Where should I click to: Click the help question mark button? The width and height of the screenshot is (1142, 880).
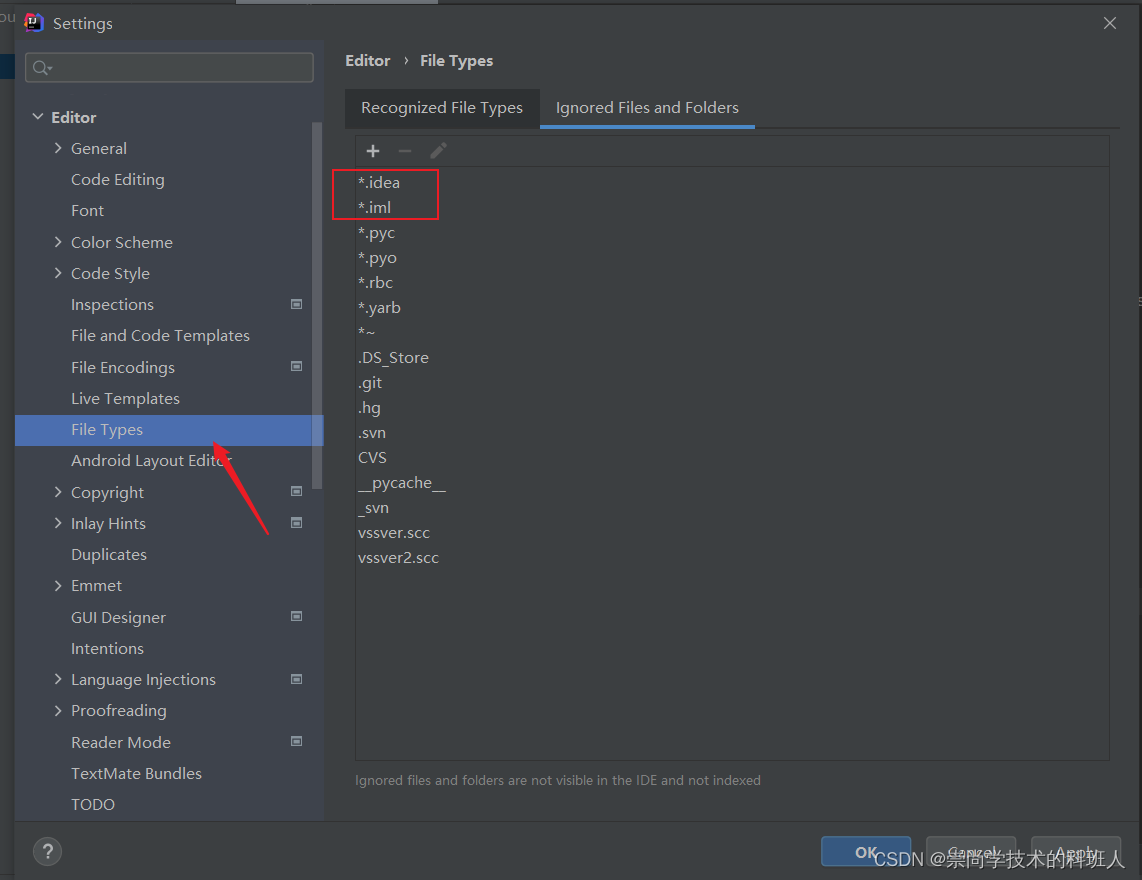[47, 851]
